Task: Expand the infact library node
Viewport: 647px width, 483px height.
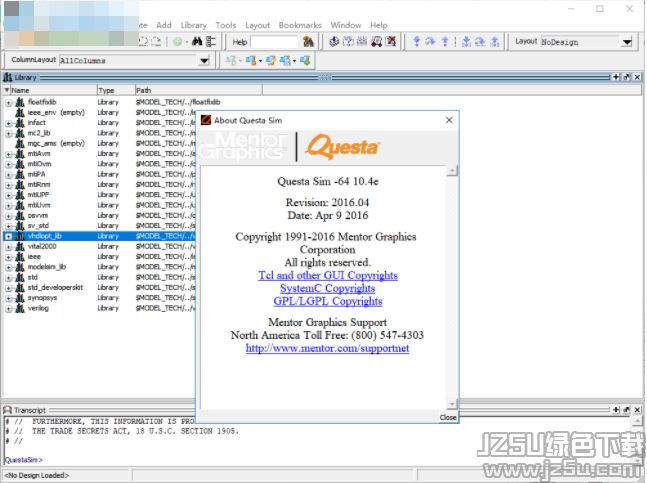Action: (x=8, y=123)
